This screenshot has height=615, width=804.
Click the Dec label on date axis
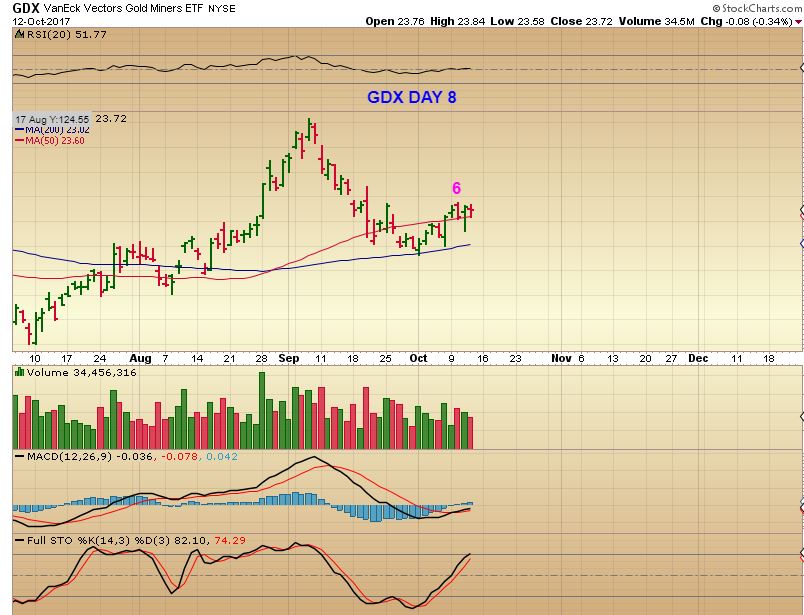[698, 359]
